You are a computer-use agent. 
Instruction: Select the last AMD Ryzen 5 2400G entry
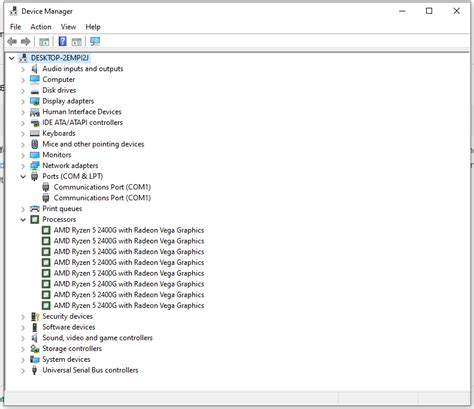click(129, 305)
